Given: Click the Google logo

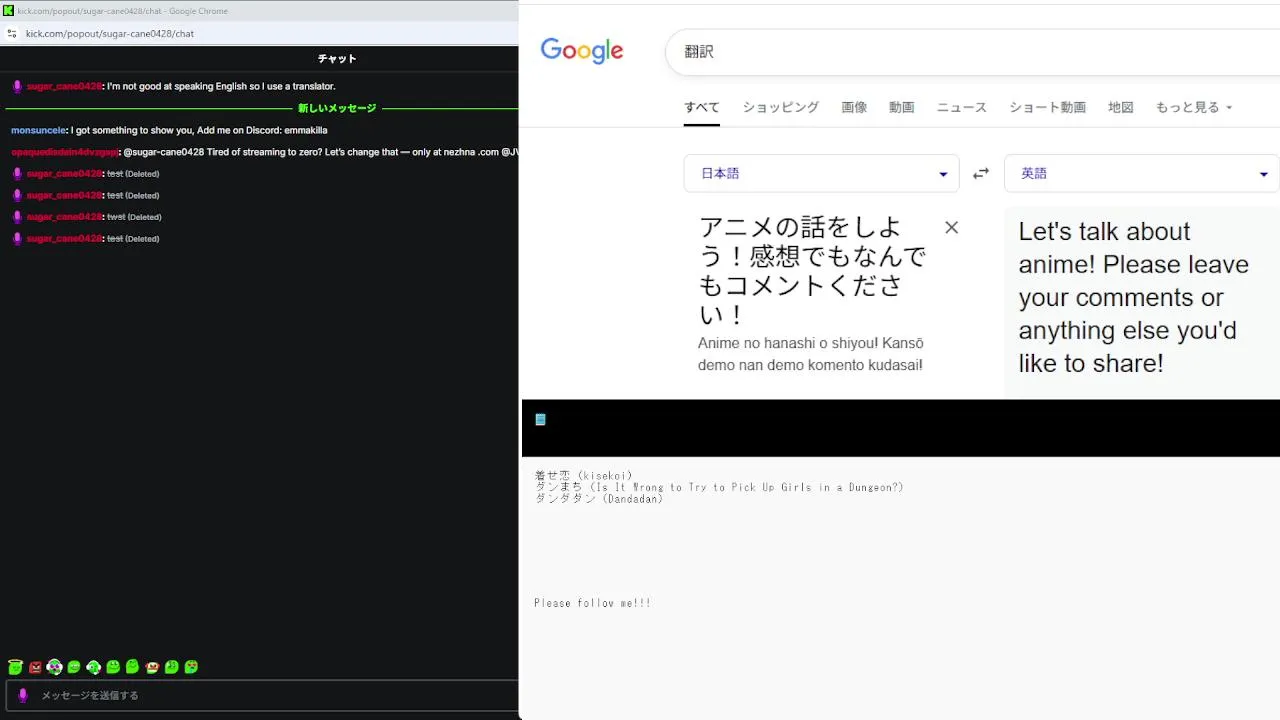Looking at the screenshot, I should [x=582, y=51].
